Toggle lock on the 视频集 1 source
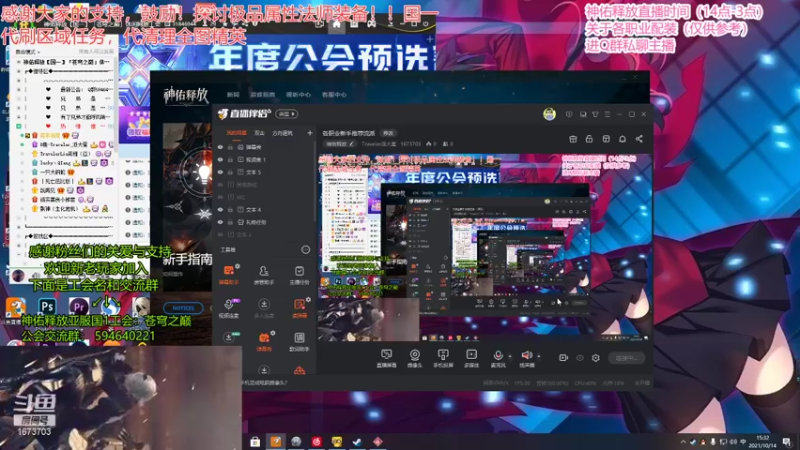The height and width of the screenshot is (450, 800). click(x=231, y=160)
